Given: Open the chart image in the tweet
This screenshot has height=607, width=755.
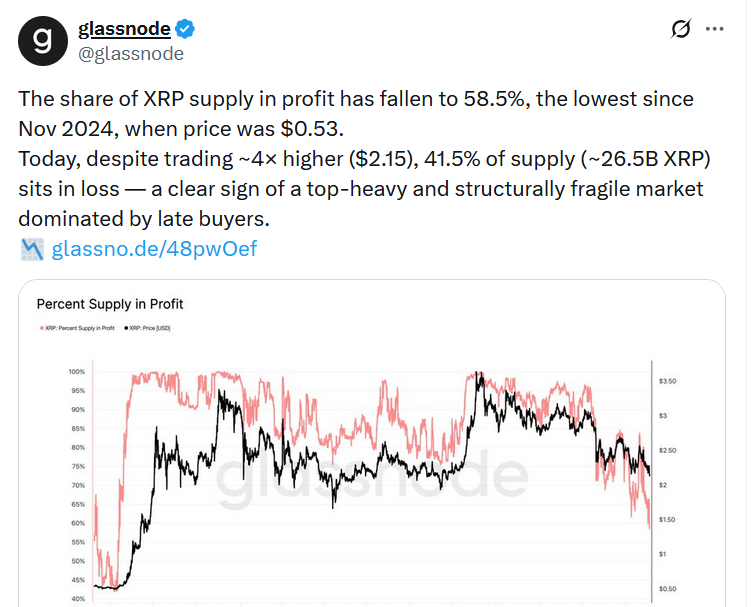Looking at the screenshot, I should 370,480.
